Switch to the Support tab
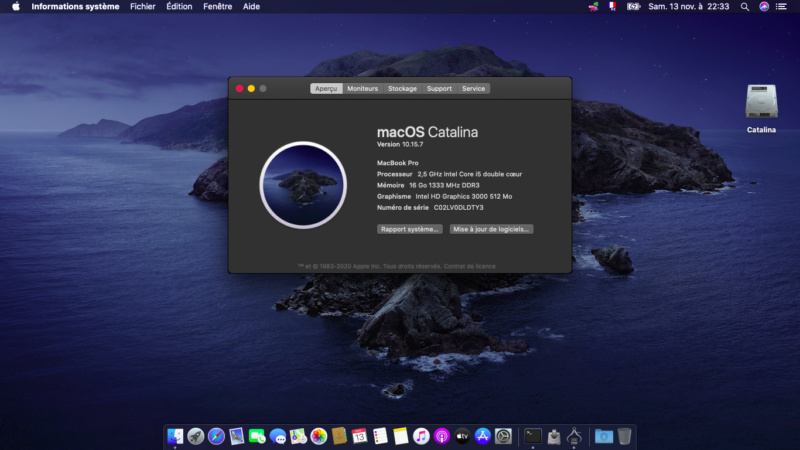Viewport: 800px width, 450px height. point(439,89)
